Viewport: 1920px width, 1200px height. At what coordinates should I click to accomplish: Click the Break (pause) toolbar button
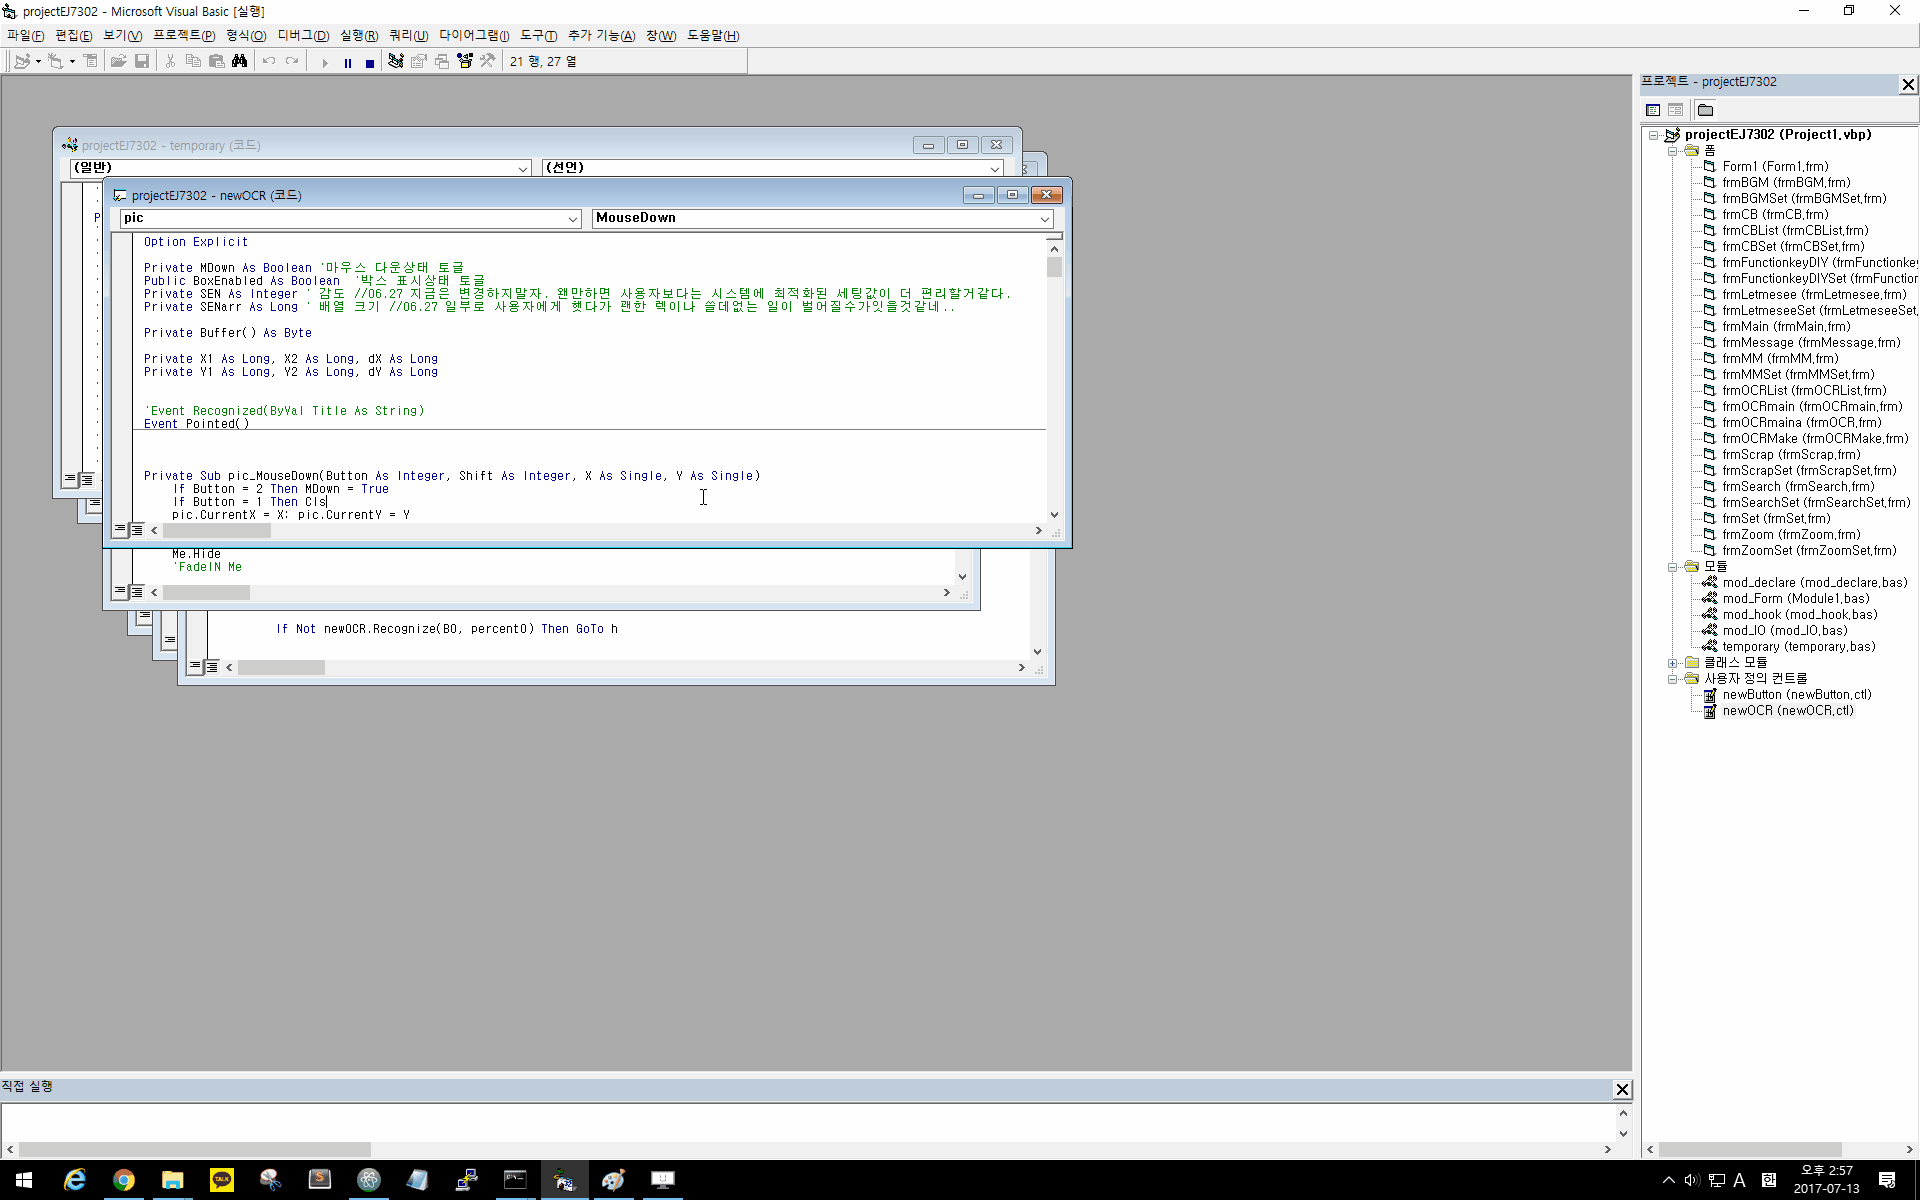point(347,62)
